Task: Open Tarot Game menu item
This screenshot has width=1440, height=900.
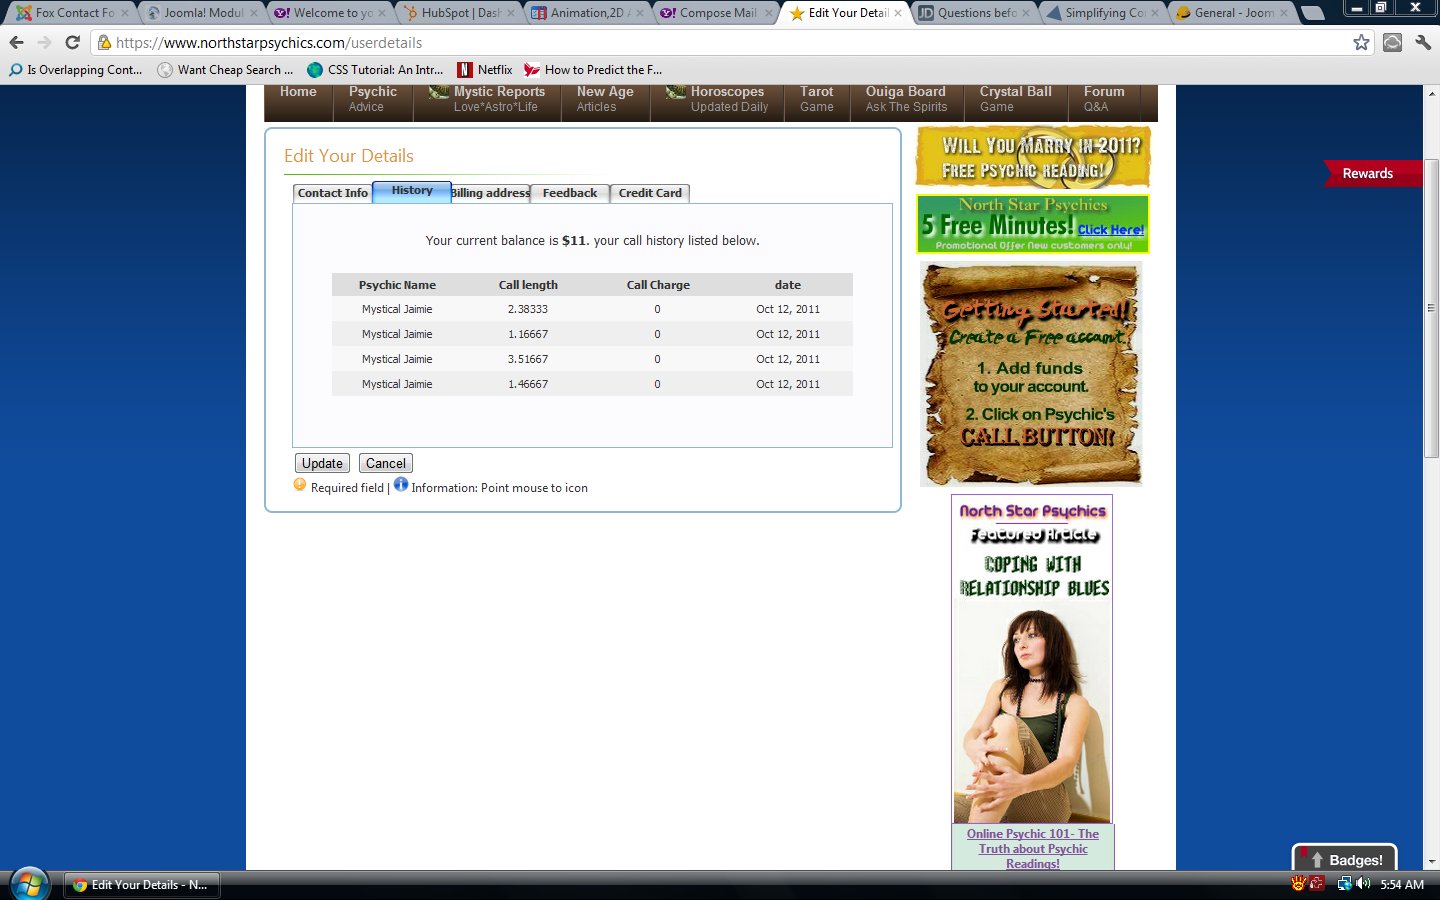Action: pyautogui.click(x=816, y=98)
